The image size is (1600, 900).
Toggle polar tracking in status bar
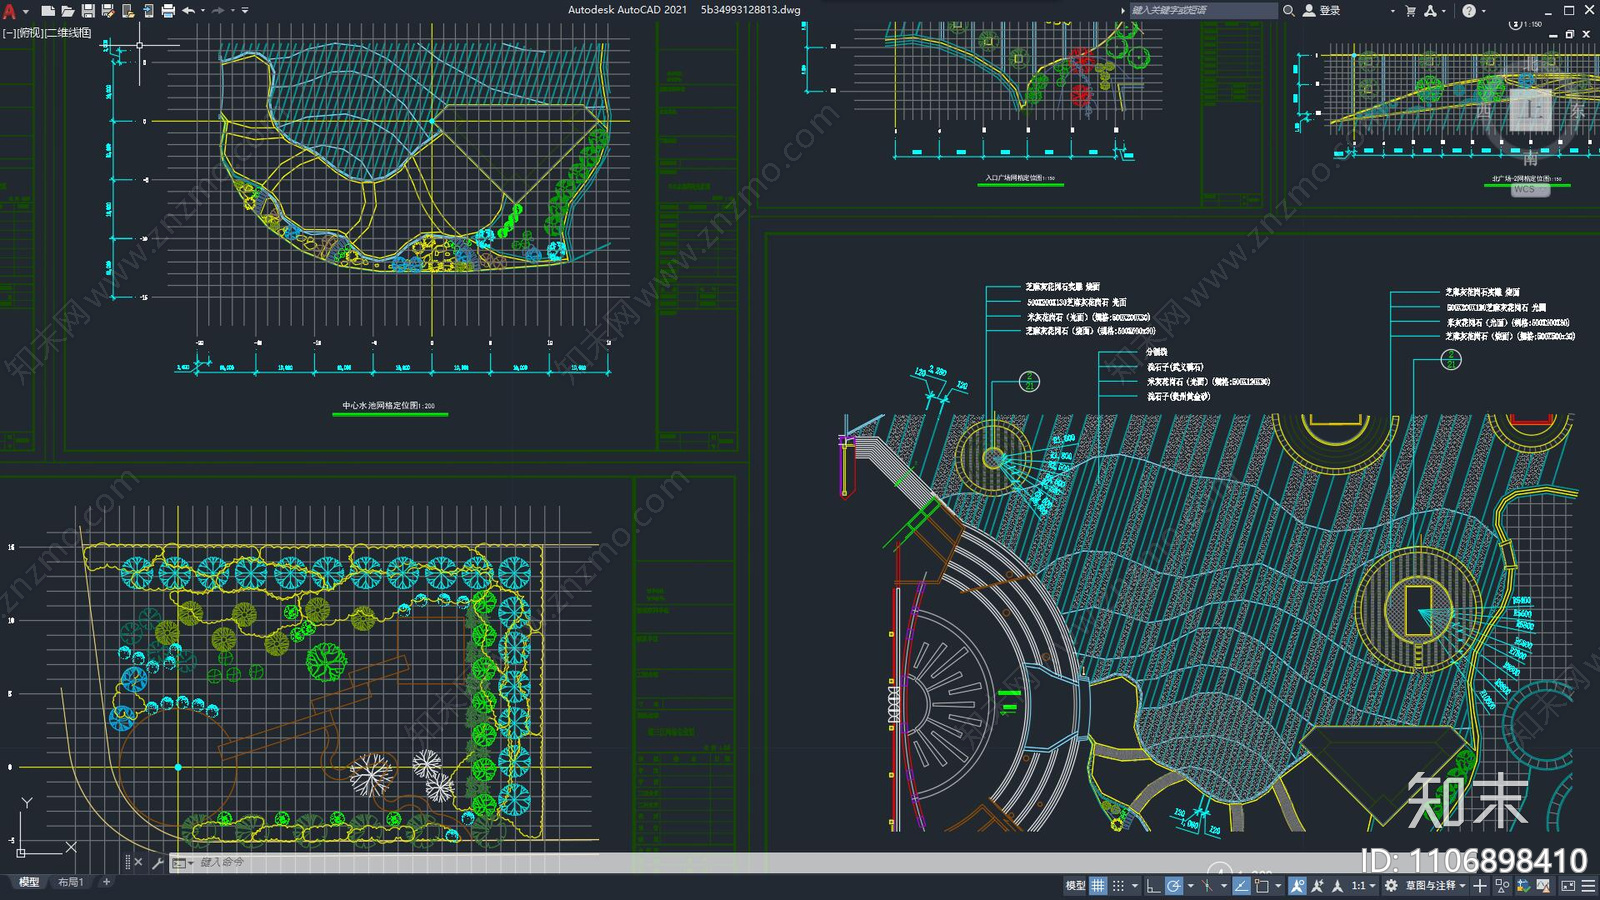click(x=1174, y=886)
